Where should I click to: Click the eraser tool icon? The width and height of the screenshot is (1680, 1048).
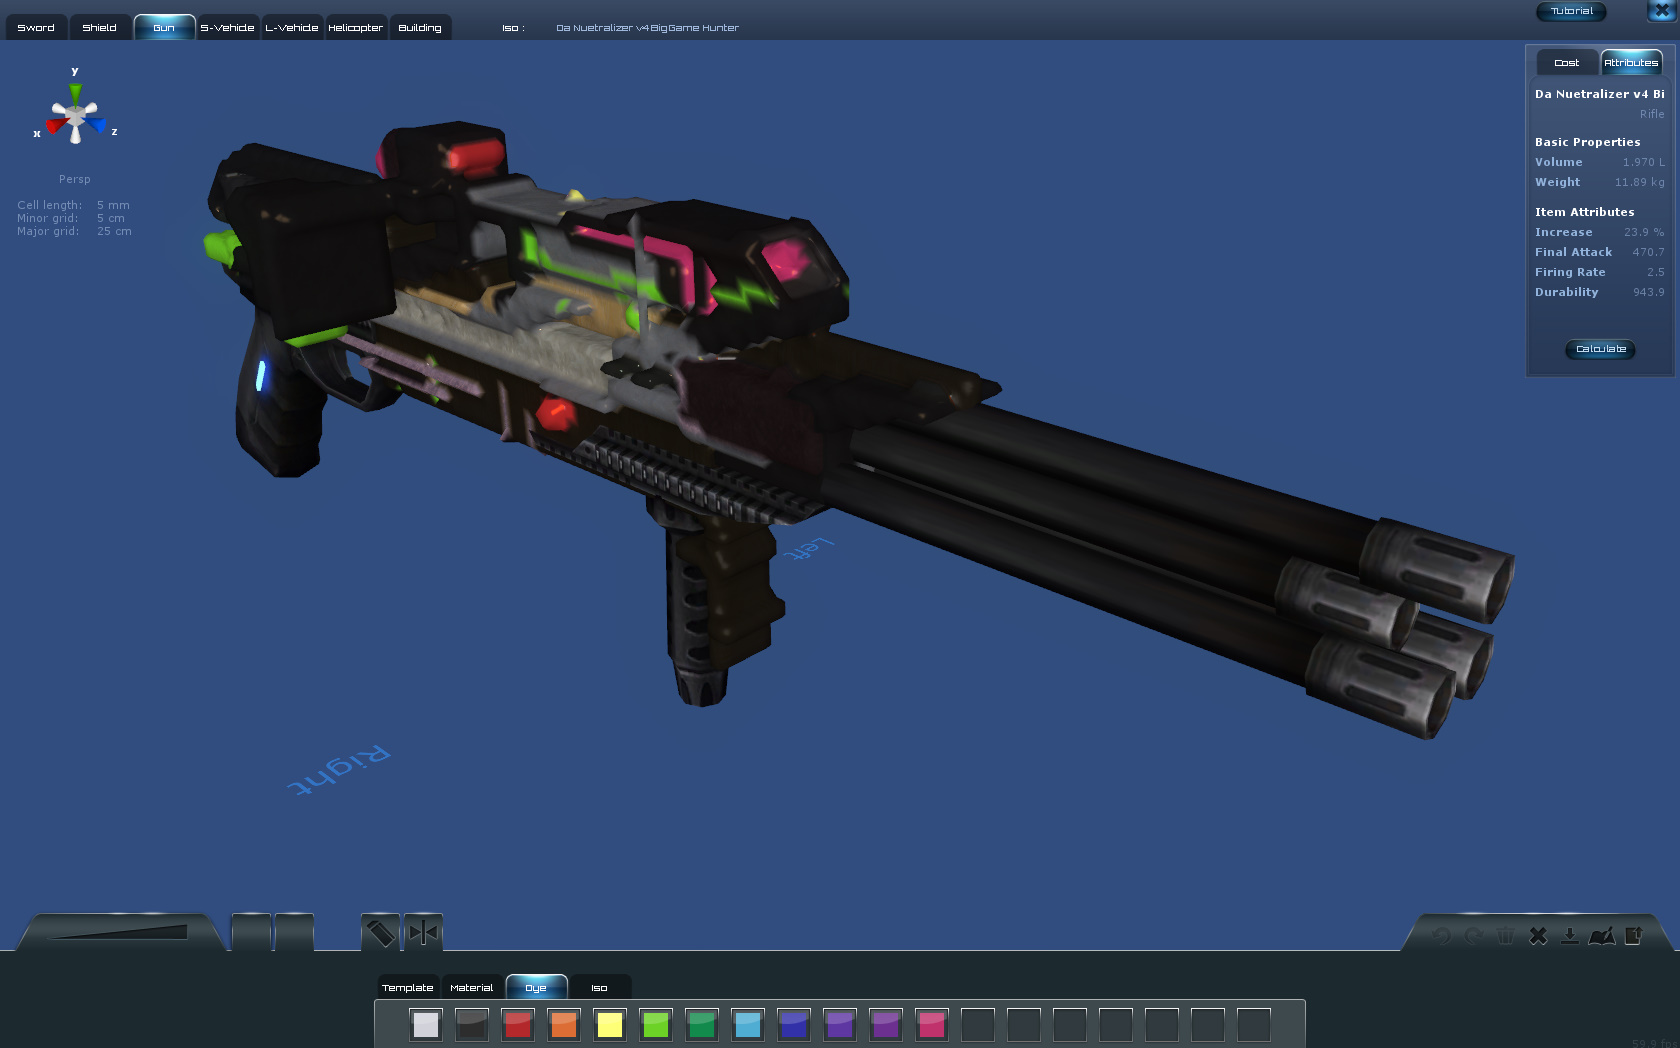(380, 933)
